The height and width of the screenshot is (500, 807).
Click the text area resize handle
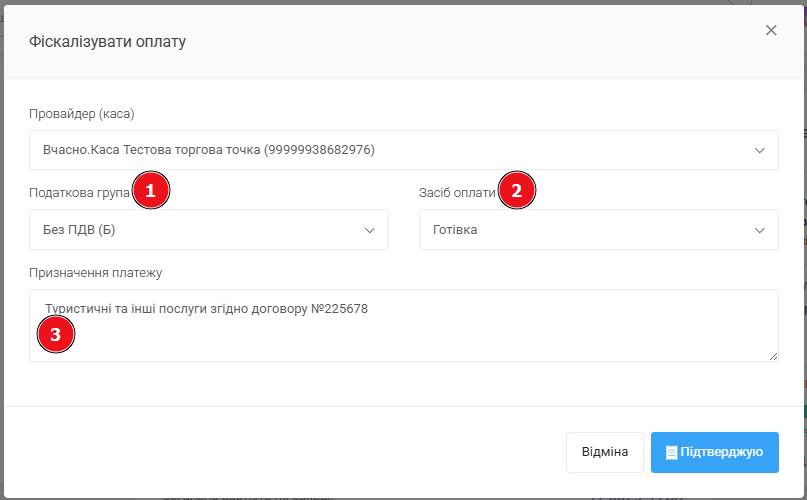point(773,356)
